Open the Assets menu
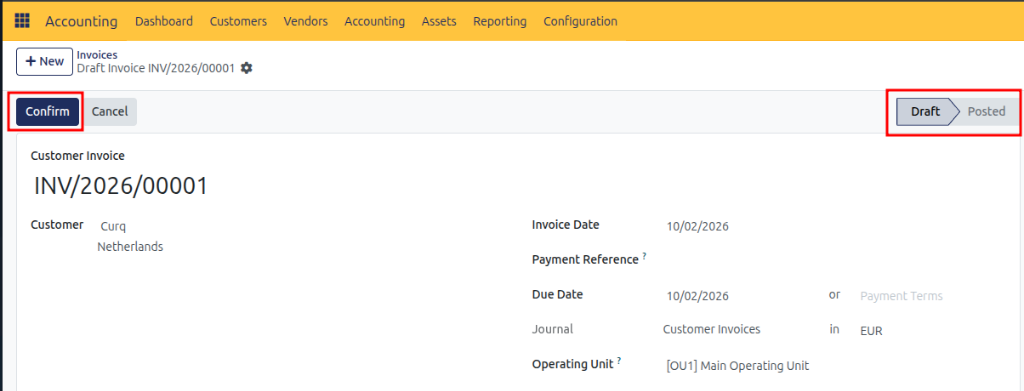Image resolution: width=1024 pixels, height=391 pixels. 439,22
